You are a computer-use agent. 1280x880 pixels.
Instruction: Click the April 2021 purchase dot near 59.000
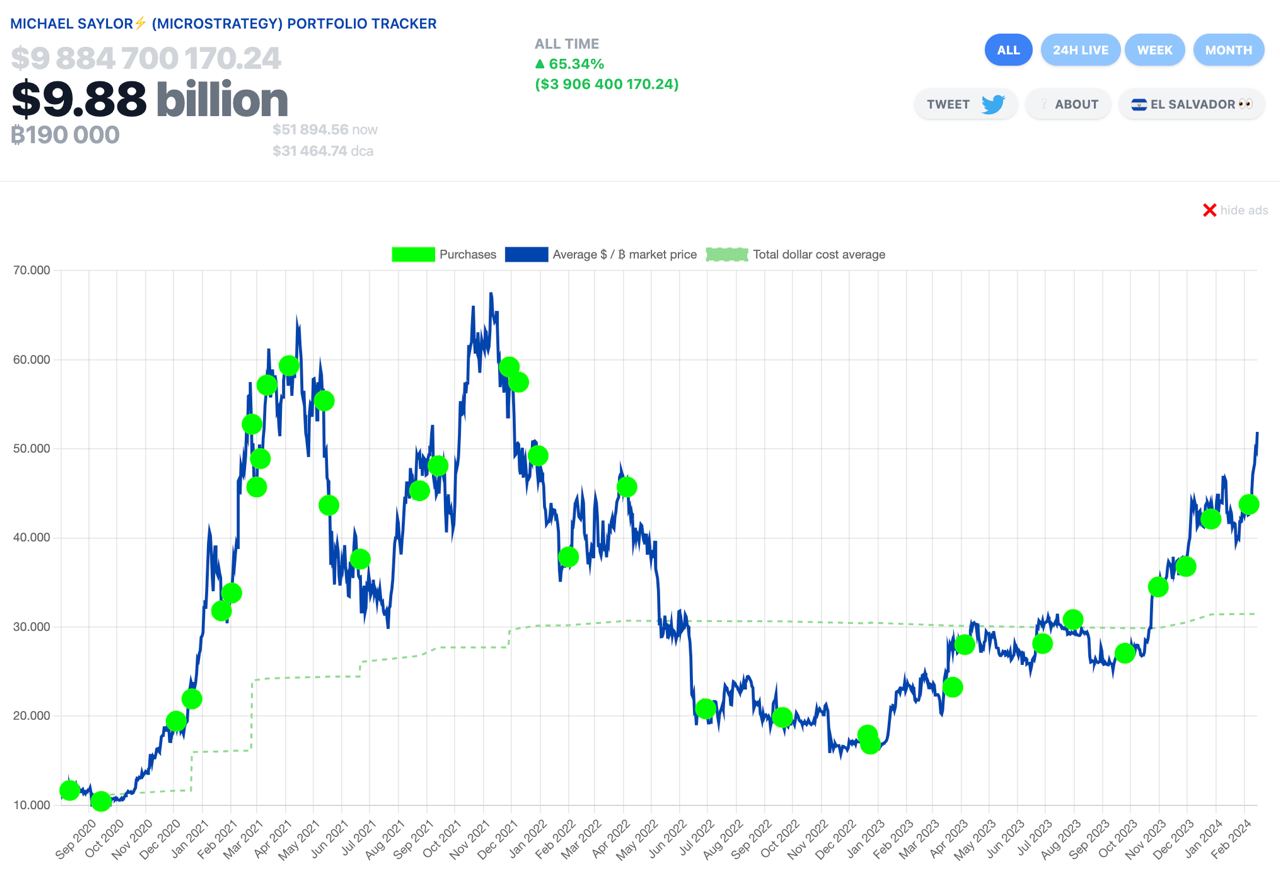click(x=289, y=366)
